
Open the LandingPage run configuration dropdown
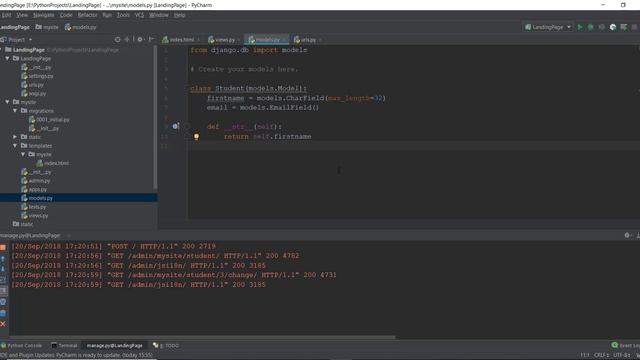548,27
